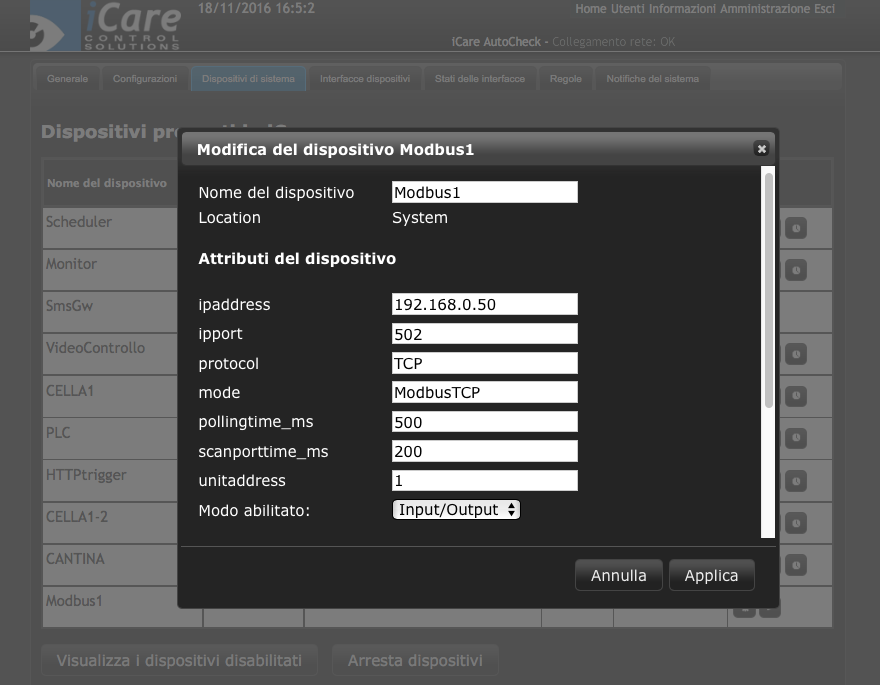Click clock icon in HTTPtrigger row
The image size is (880, 685).
[x=796, y=481]
